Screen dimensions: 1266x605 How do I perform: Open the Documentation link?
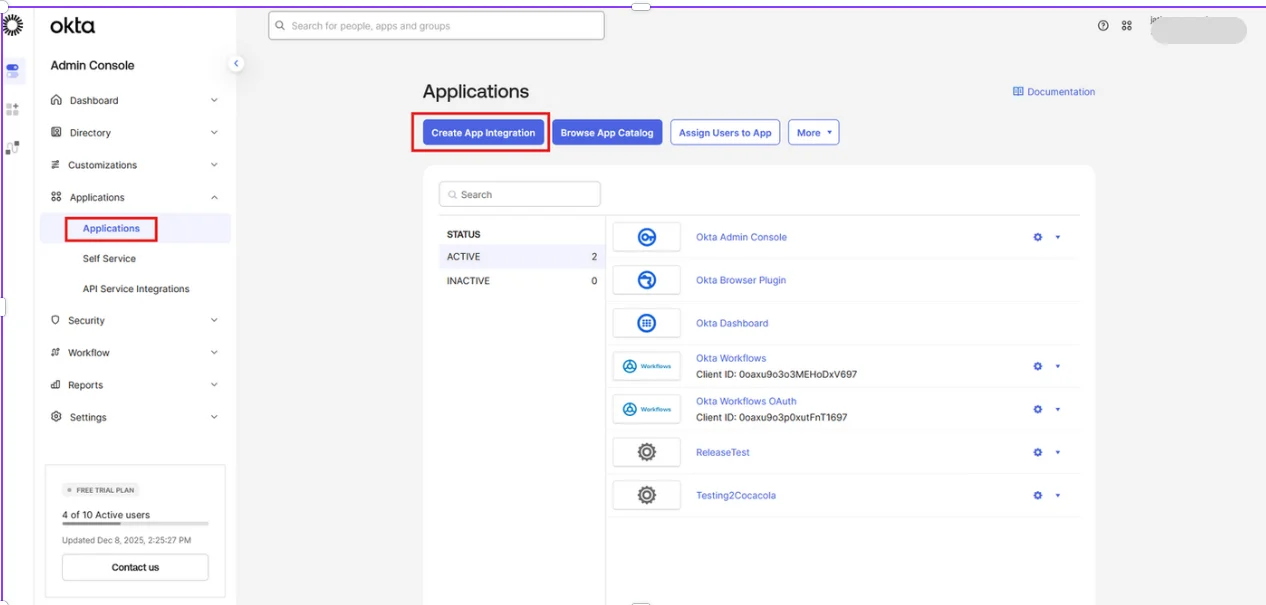point(1053,91)
